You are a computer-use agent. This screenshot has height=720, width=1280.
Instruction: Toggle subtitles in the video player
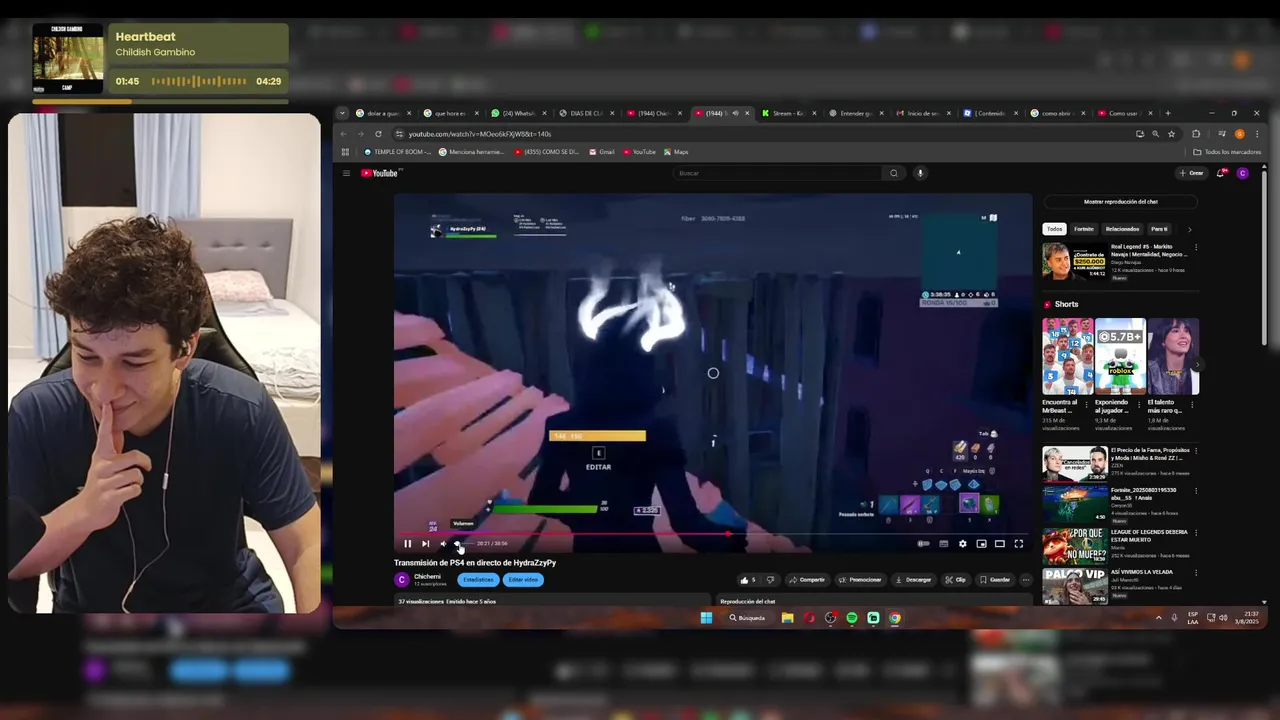(943, 544)
